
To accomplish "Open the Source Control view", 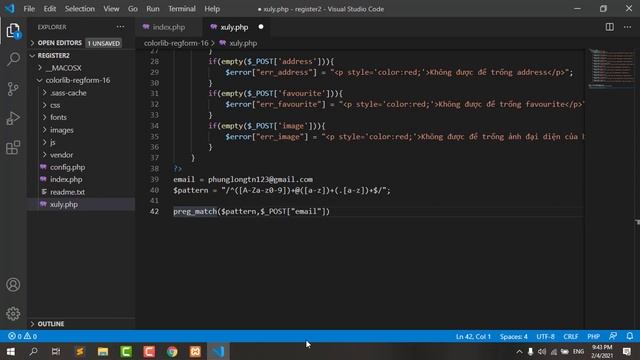I will 13,89.
